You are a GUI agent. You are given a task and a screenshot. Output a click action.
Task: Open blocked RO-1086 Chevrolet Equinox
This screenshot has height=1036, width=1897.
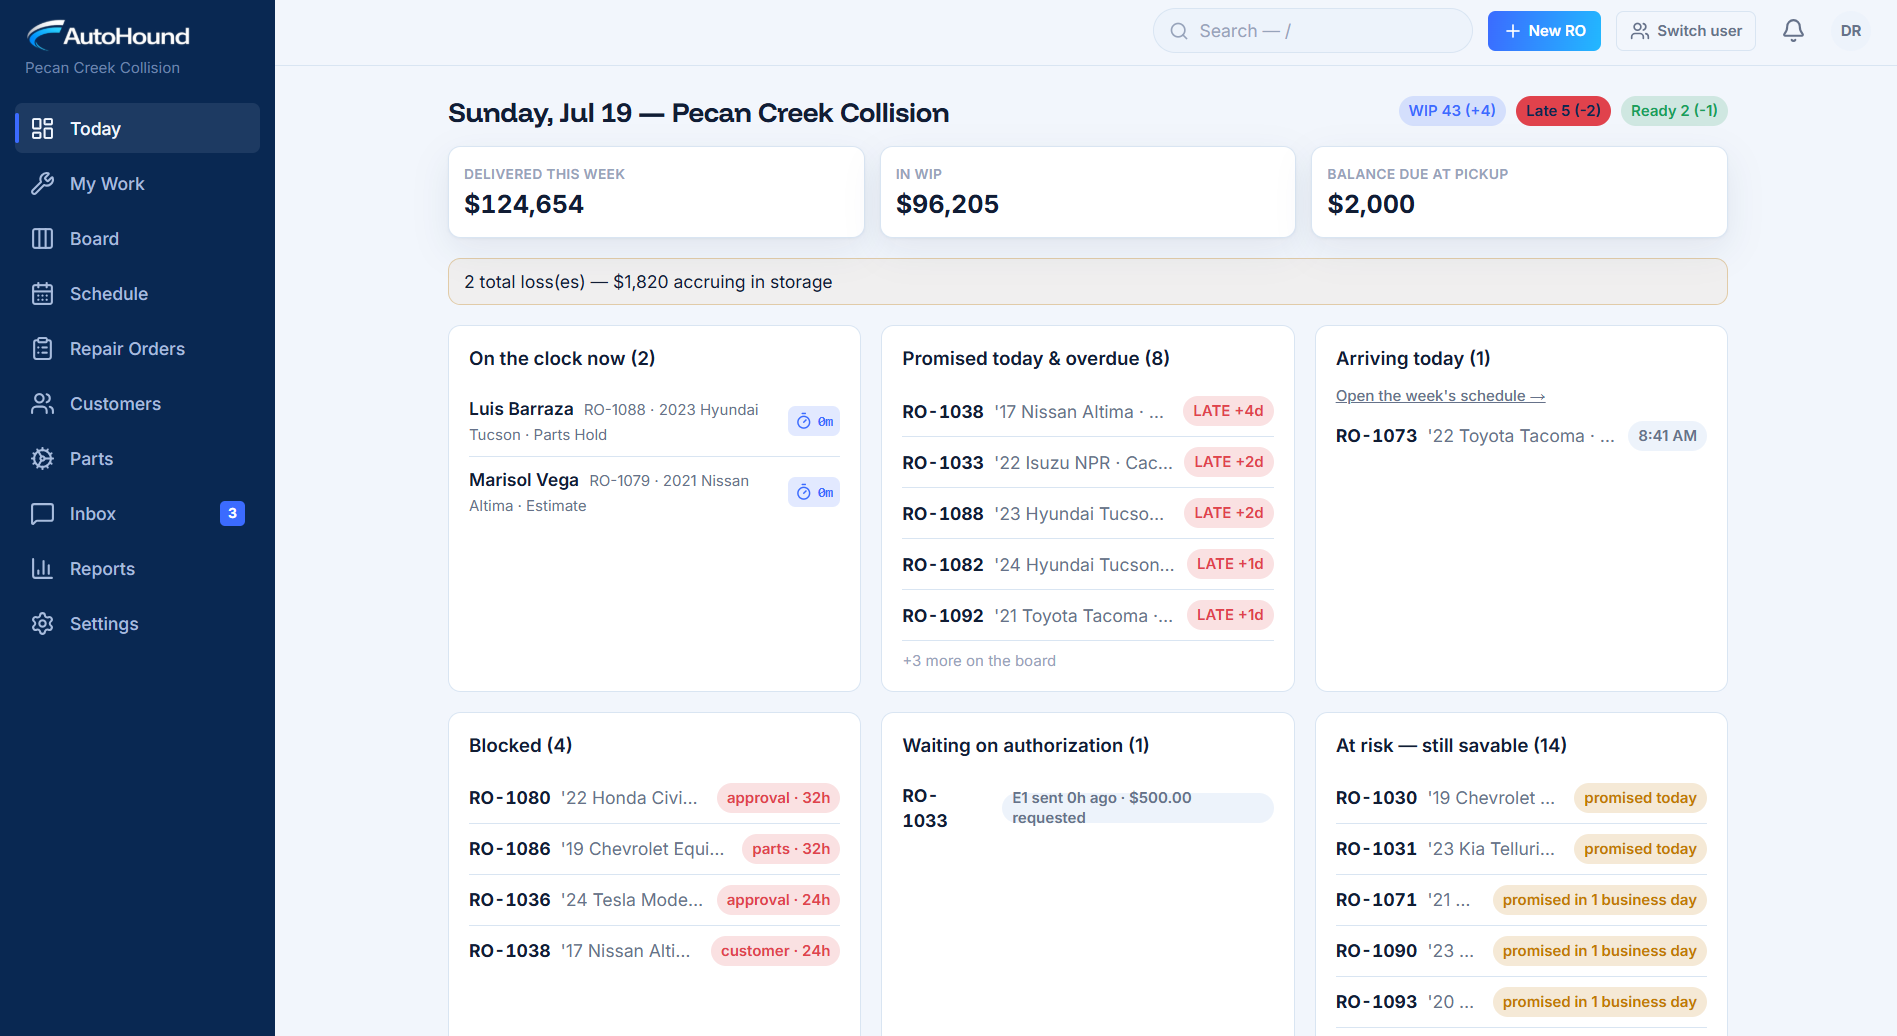tap(654, 849)
